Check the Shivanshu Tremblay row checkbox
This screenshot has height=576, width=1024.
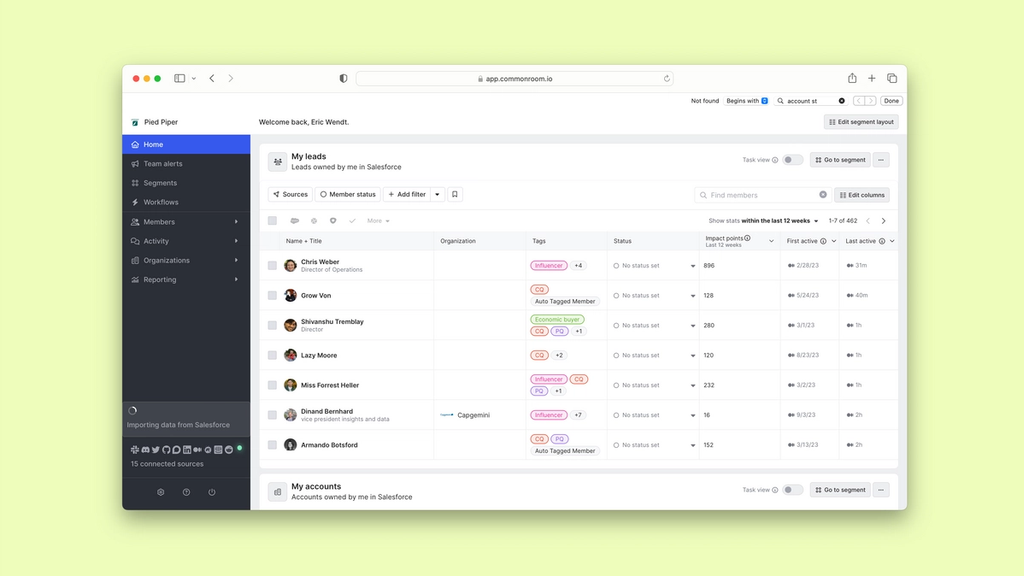coord(272,325)
